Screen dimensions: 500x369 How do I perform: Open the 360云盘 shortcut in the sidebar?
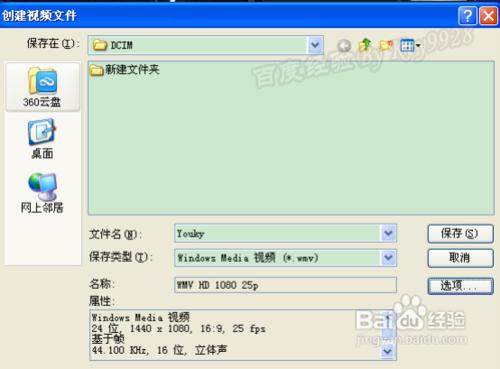[x=42, y=87]
